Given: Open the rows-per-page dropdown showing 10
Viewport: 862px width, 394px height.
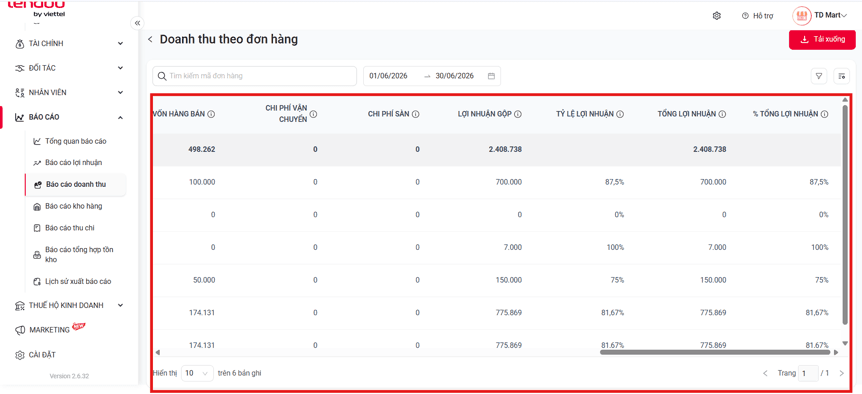Looking at the screenshot, I should (x=197, y=373).
